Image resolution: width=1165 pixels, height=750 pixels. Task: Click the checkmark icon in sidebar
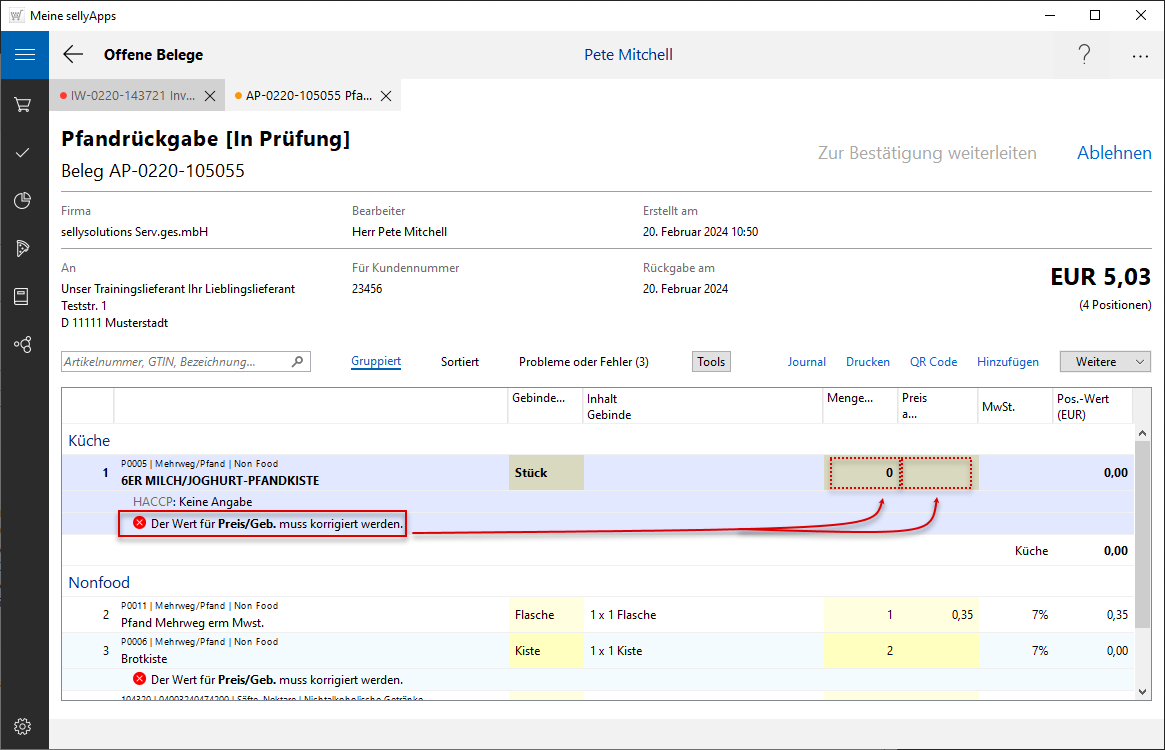[24, 152]
